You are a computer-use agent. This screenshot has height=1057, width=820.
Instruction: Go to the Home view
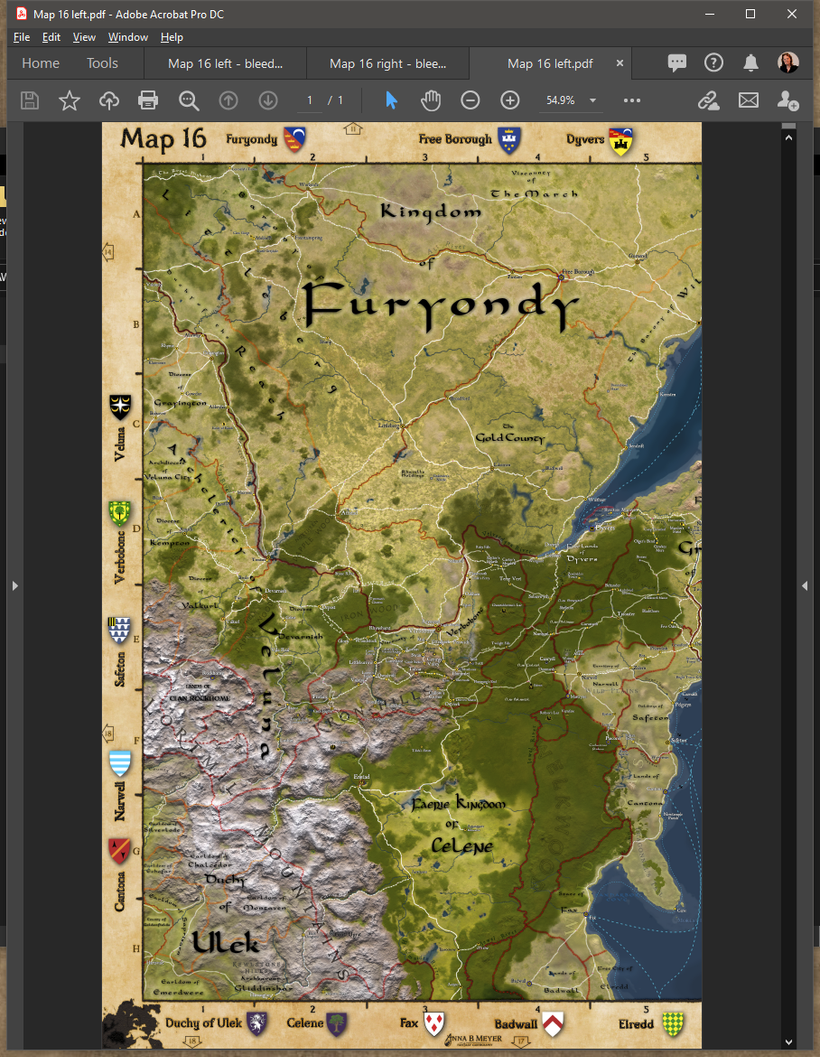pyautogui.click(x=40, y=62)
